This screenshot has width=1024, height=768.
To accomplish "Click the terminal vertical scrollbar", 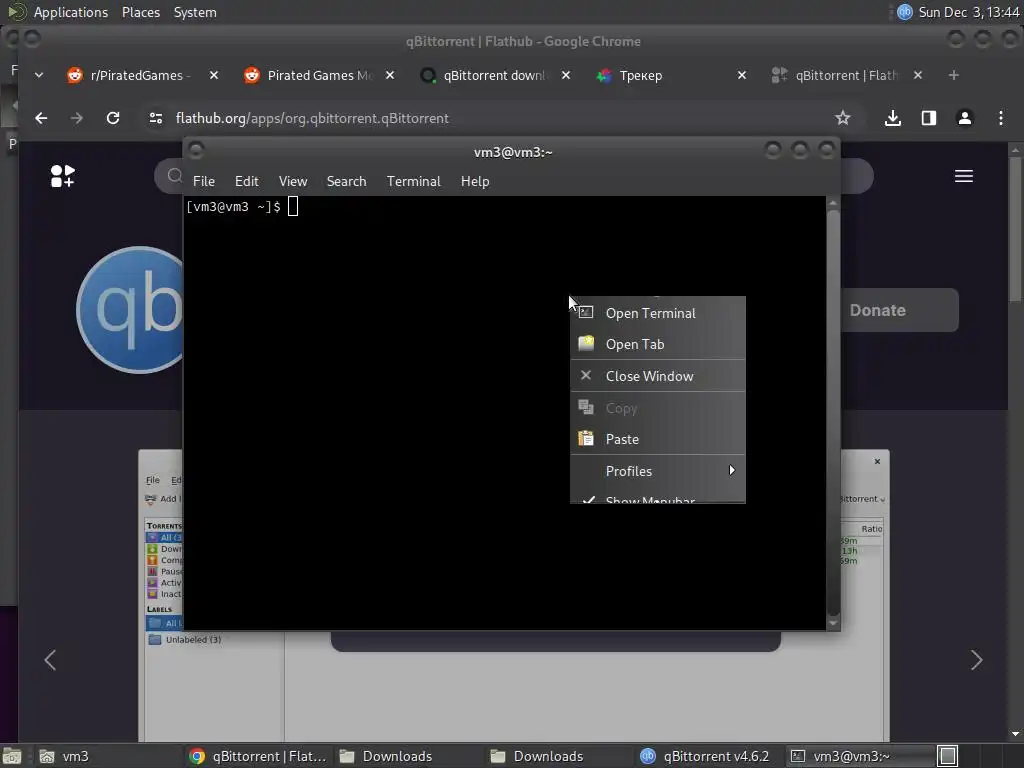I will (833, 413).
